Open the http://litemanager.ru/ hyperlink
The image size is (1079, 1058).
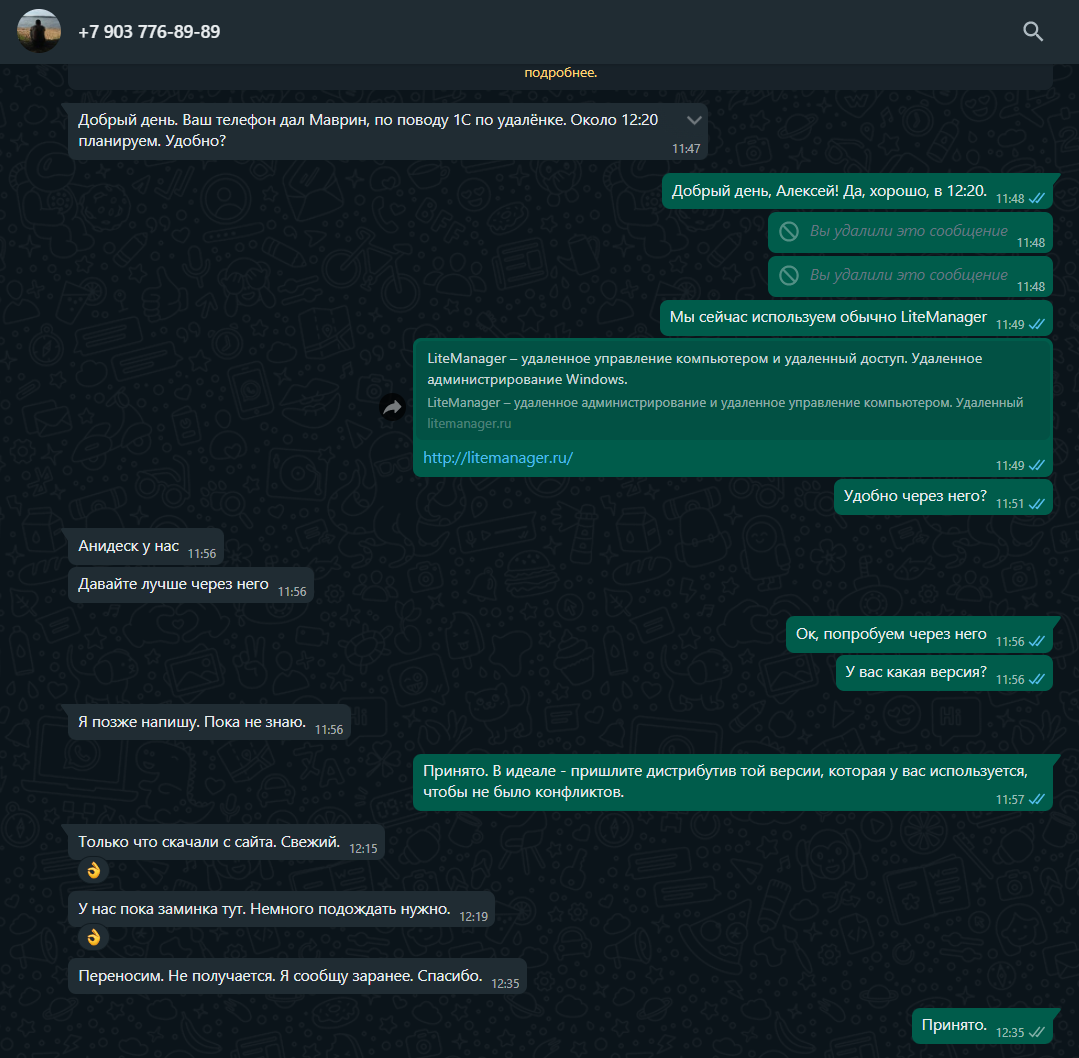[498, 458]
